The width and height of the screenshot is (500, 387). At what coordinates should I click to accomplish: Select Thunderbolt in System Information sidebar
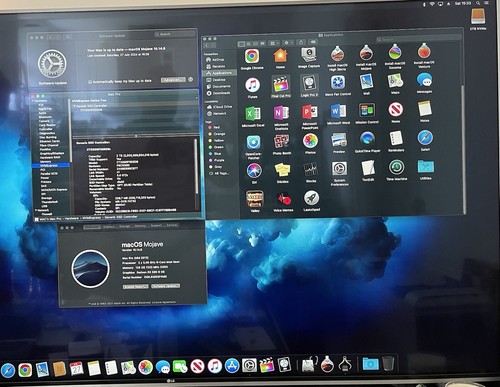click(x=50, y=202)
